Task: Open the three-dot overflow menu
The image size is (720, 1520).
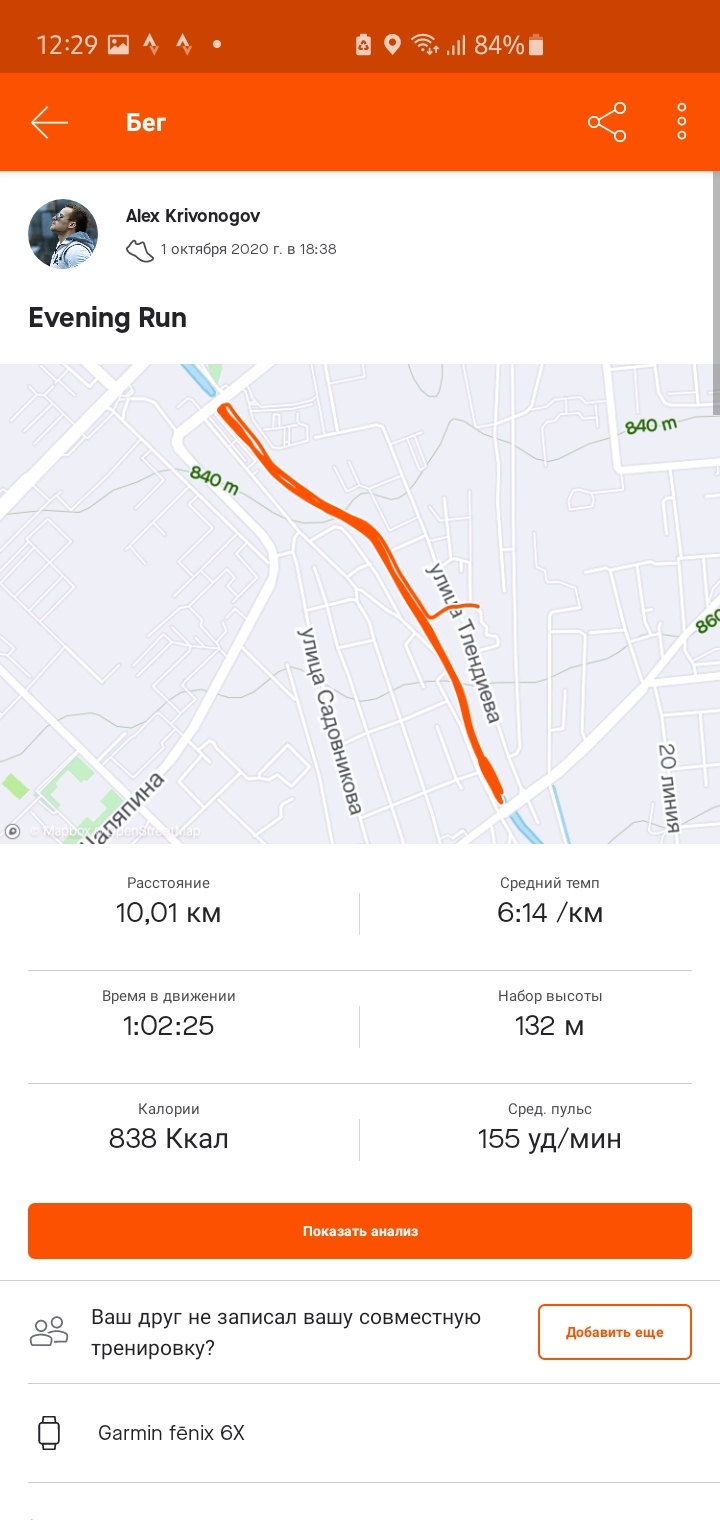Action: 682,122
